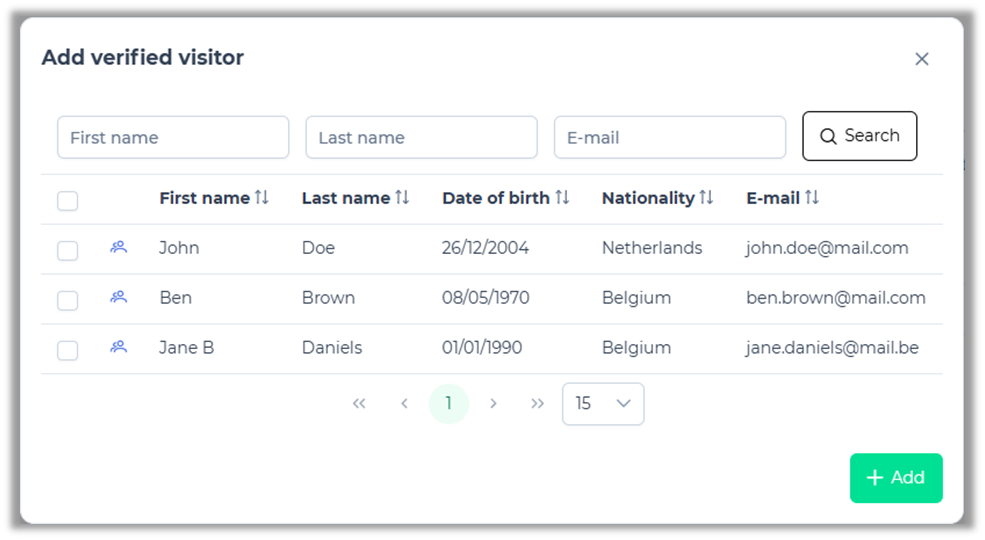Tick the select-all header checkbox
985x540 pixels.
pos(68,201)
